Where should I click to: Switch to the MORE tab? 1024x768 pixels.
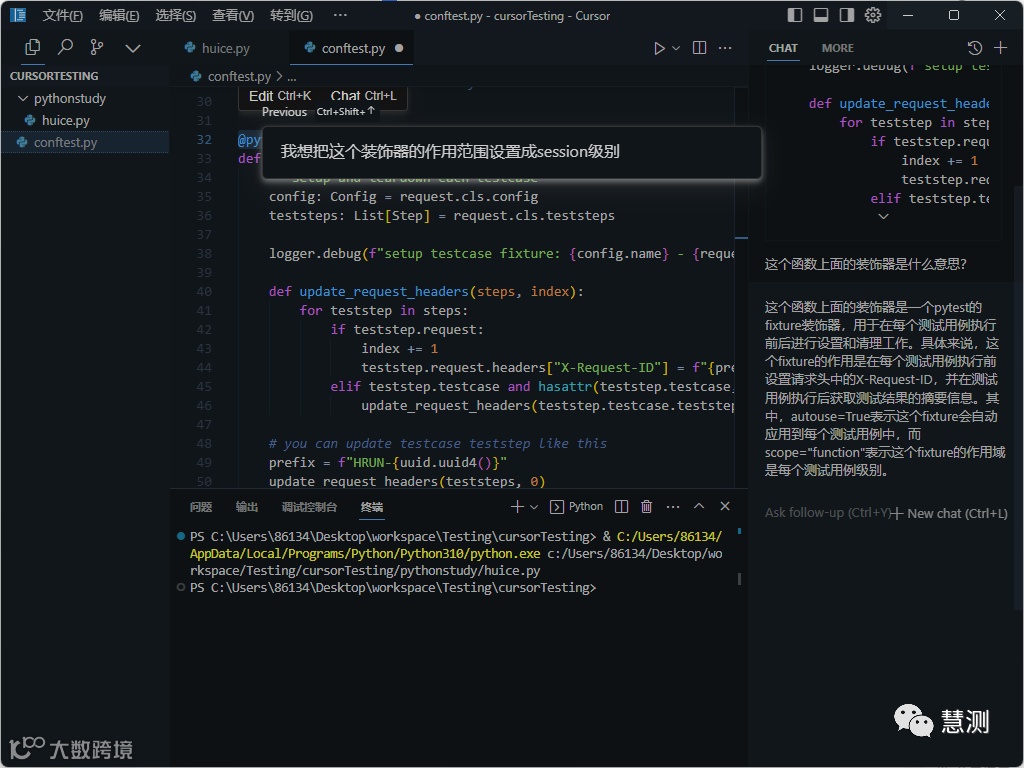837,48
